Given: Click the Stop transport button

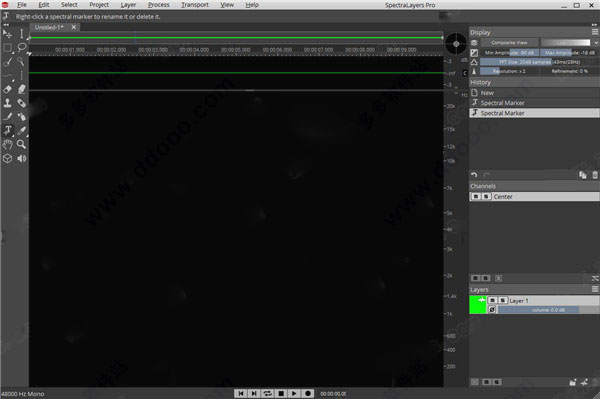Looking at the screenshot, I should (281, 393).
